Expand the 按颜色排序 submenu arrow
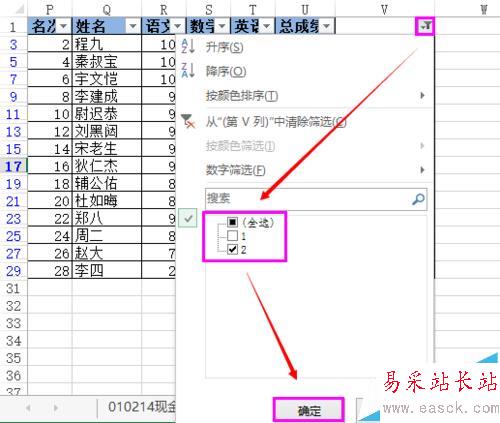Image resolution: width=500 pixels, height=423 pixels. point(422,96)
